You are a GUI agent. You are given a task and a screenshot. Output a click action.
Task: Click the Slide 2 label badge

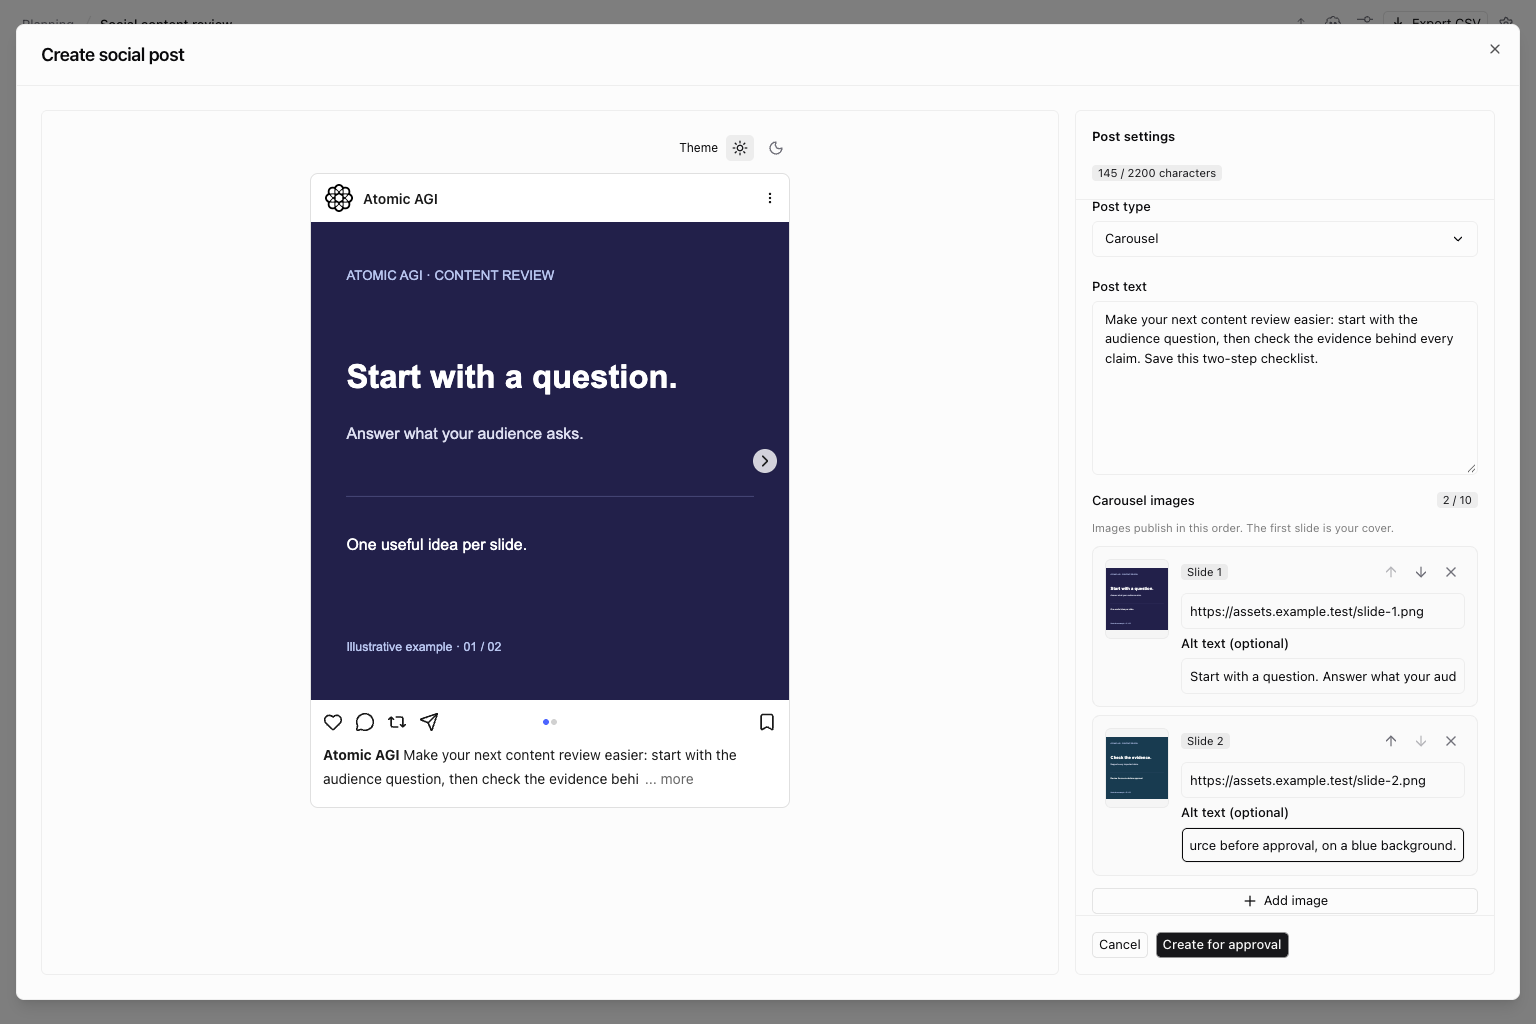point(1205,741)
